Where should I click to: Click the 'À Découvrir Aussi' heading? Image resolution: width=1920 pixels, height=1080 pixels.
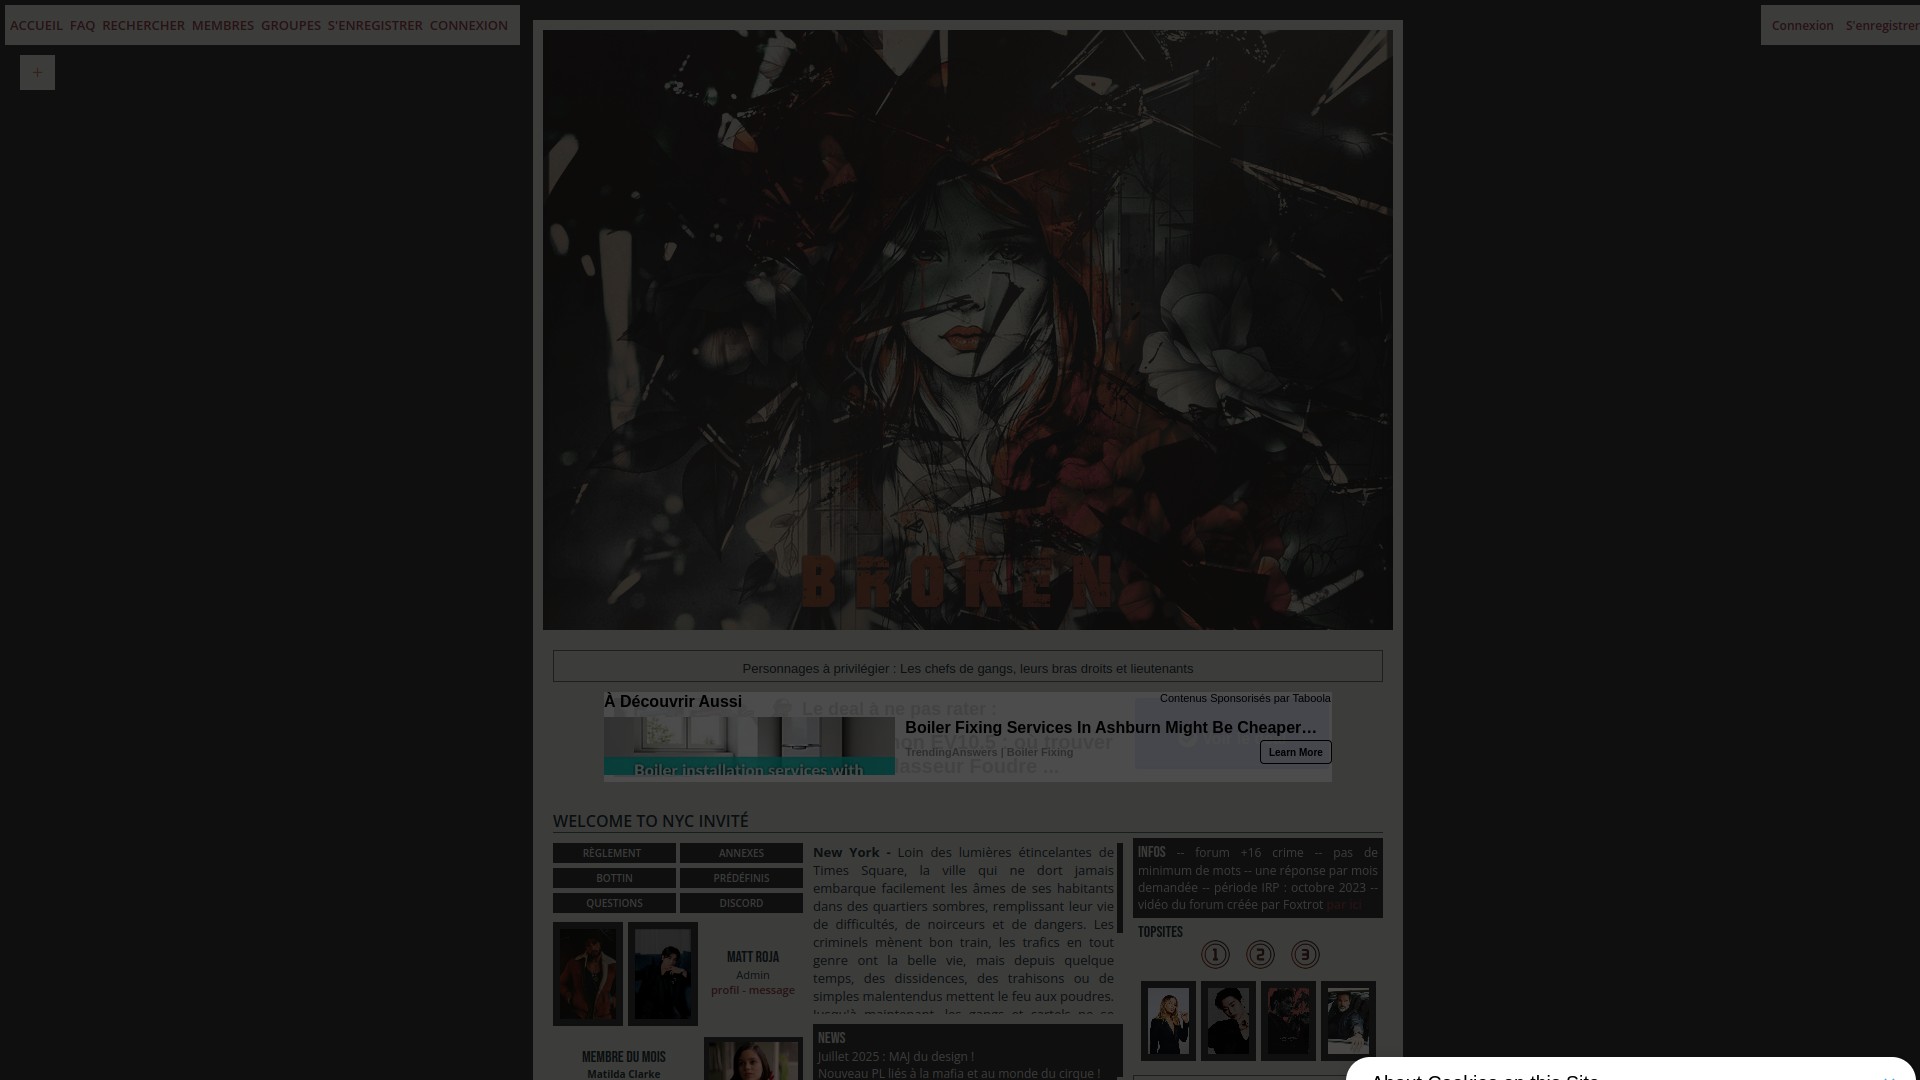pyautogui.click(x=673, y=701)
